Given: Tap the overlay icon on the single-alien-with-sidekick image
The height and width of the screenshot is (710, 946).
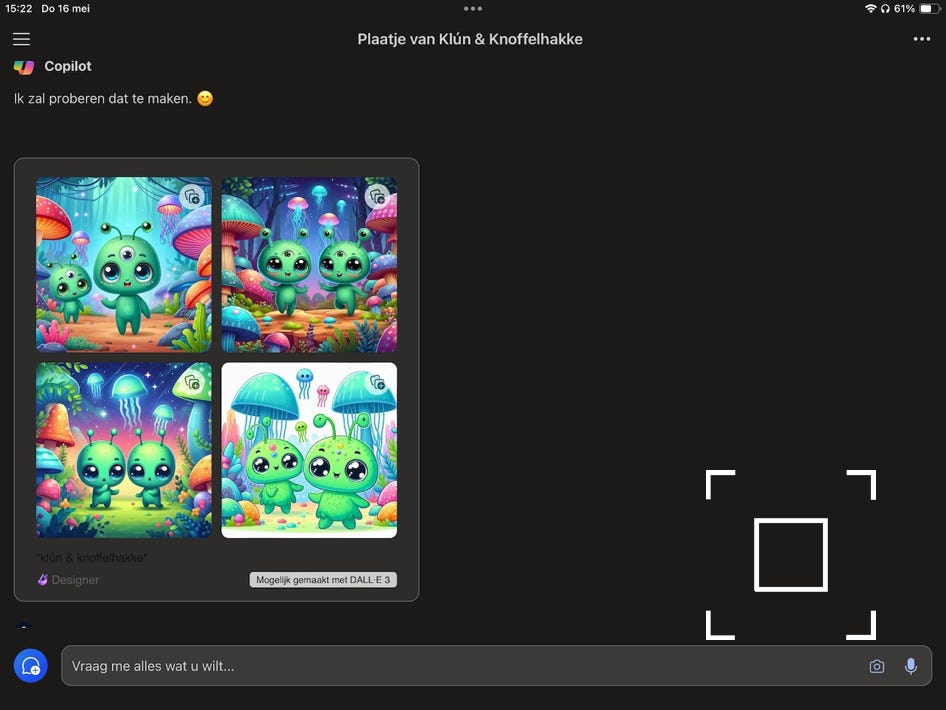Looking at the screenshot, I should pyautogui.click(x=192, y=197).
